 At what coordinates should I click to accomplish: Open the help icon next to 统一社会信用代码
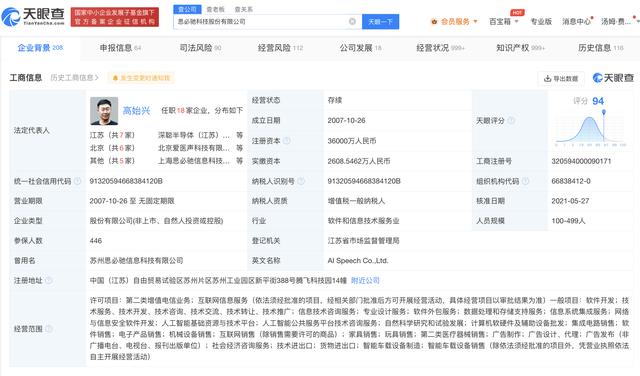click(x=77, y=181)
